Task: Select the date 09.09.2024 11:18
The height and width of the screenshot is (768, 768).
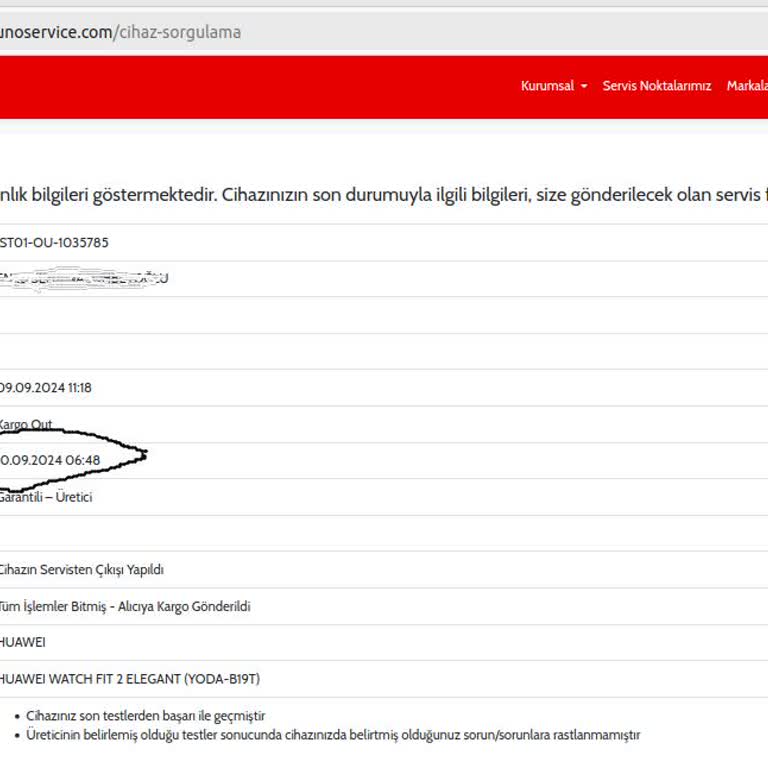Action: pos(46,387)
